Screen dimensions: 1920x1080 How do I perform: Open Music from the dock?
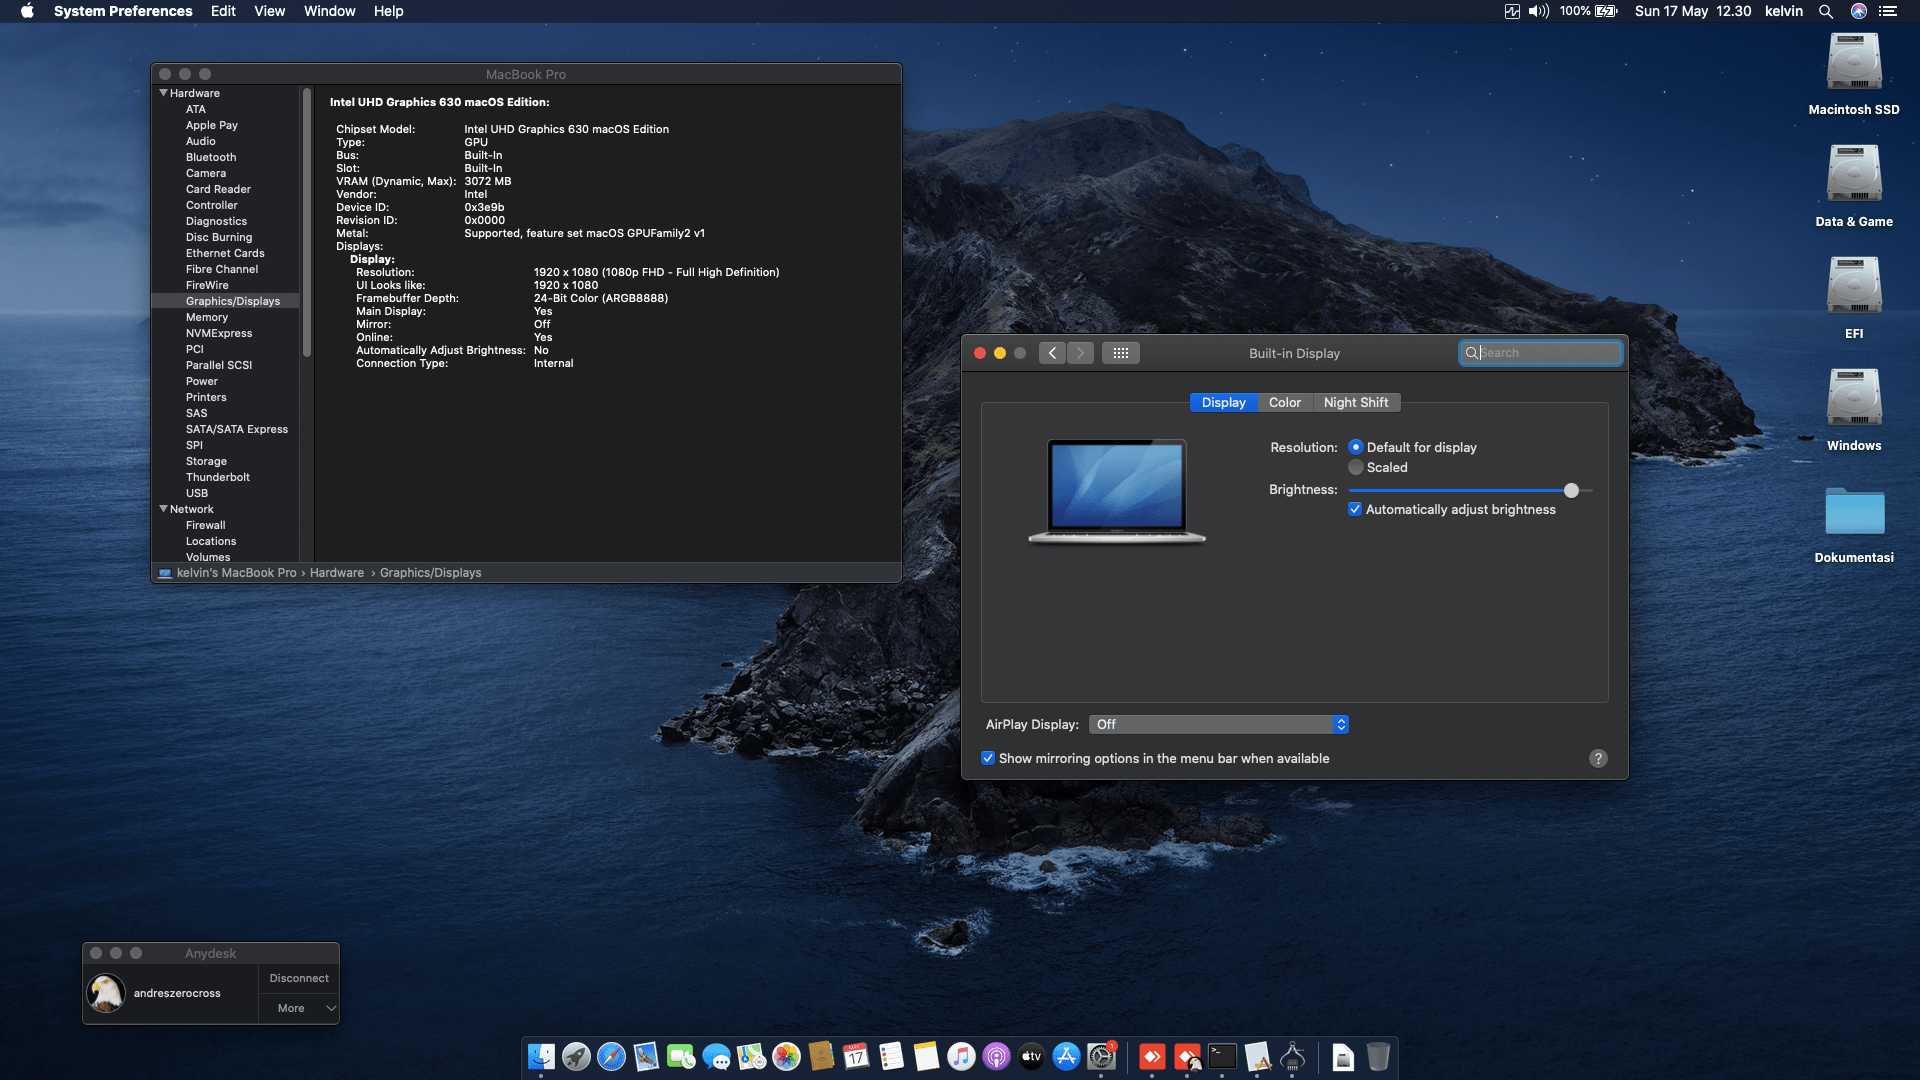961,1057
